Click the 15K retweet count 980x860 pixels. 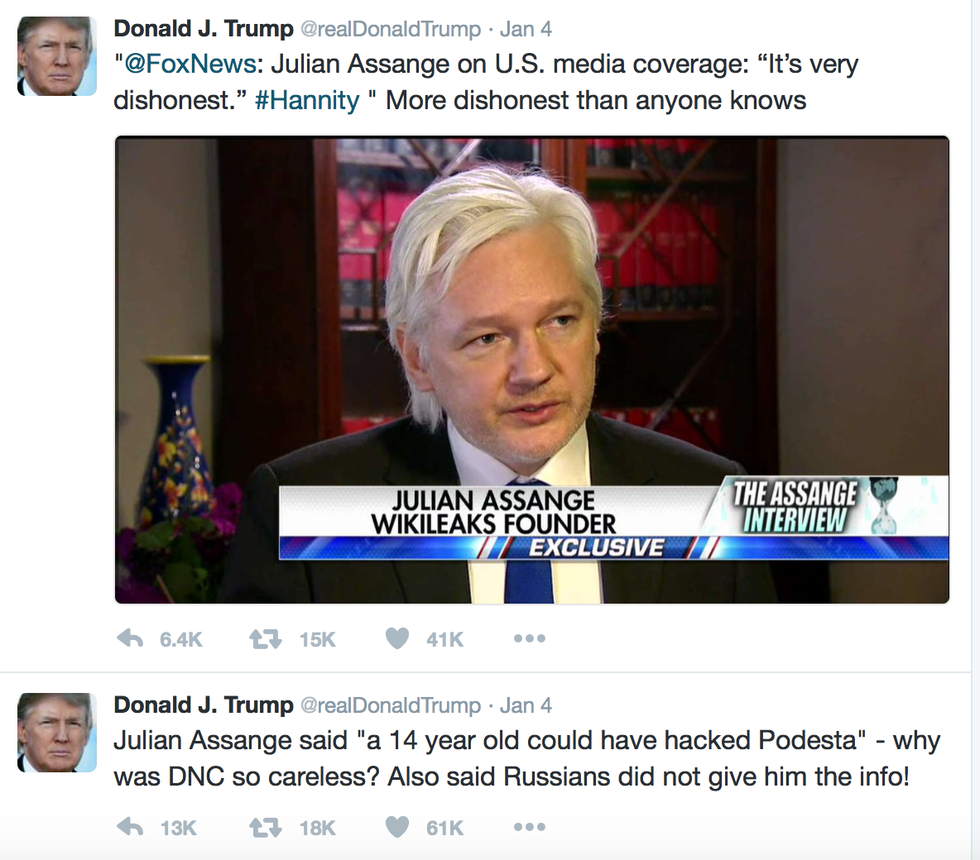point(318,639)
